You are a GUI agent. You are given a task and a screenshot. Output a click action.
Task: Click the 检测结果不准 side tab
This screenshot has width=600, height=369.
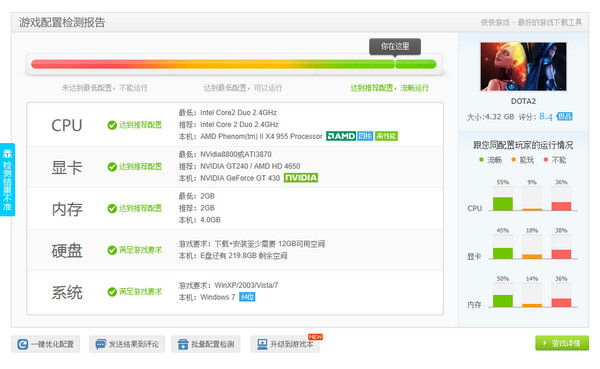pyautogui.click(x=7, y=180)
